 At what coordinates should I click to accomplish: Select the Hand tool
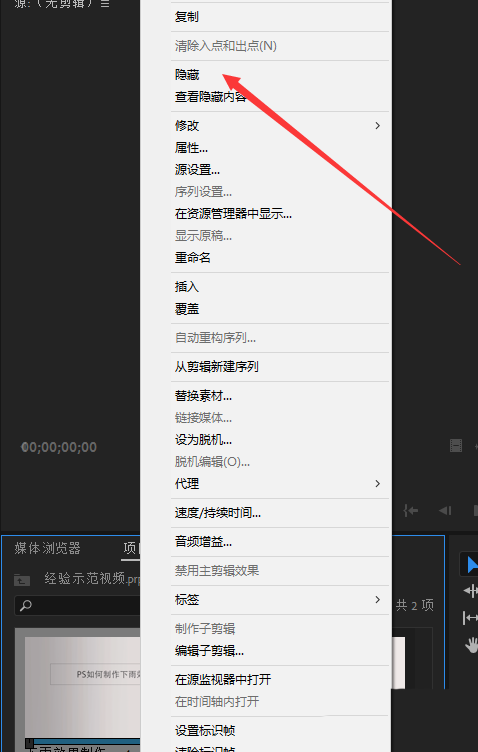pos(472,645)
